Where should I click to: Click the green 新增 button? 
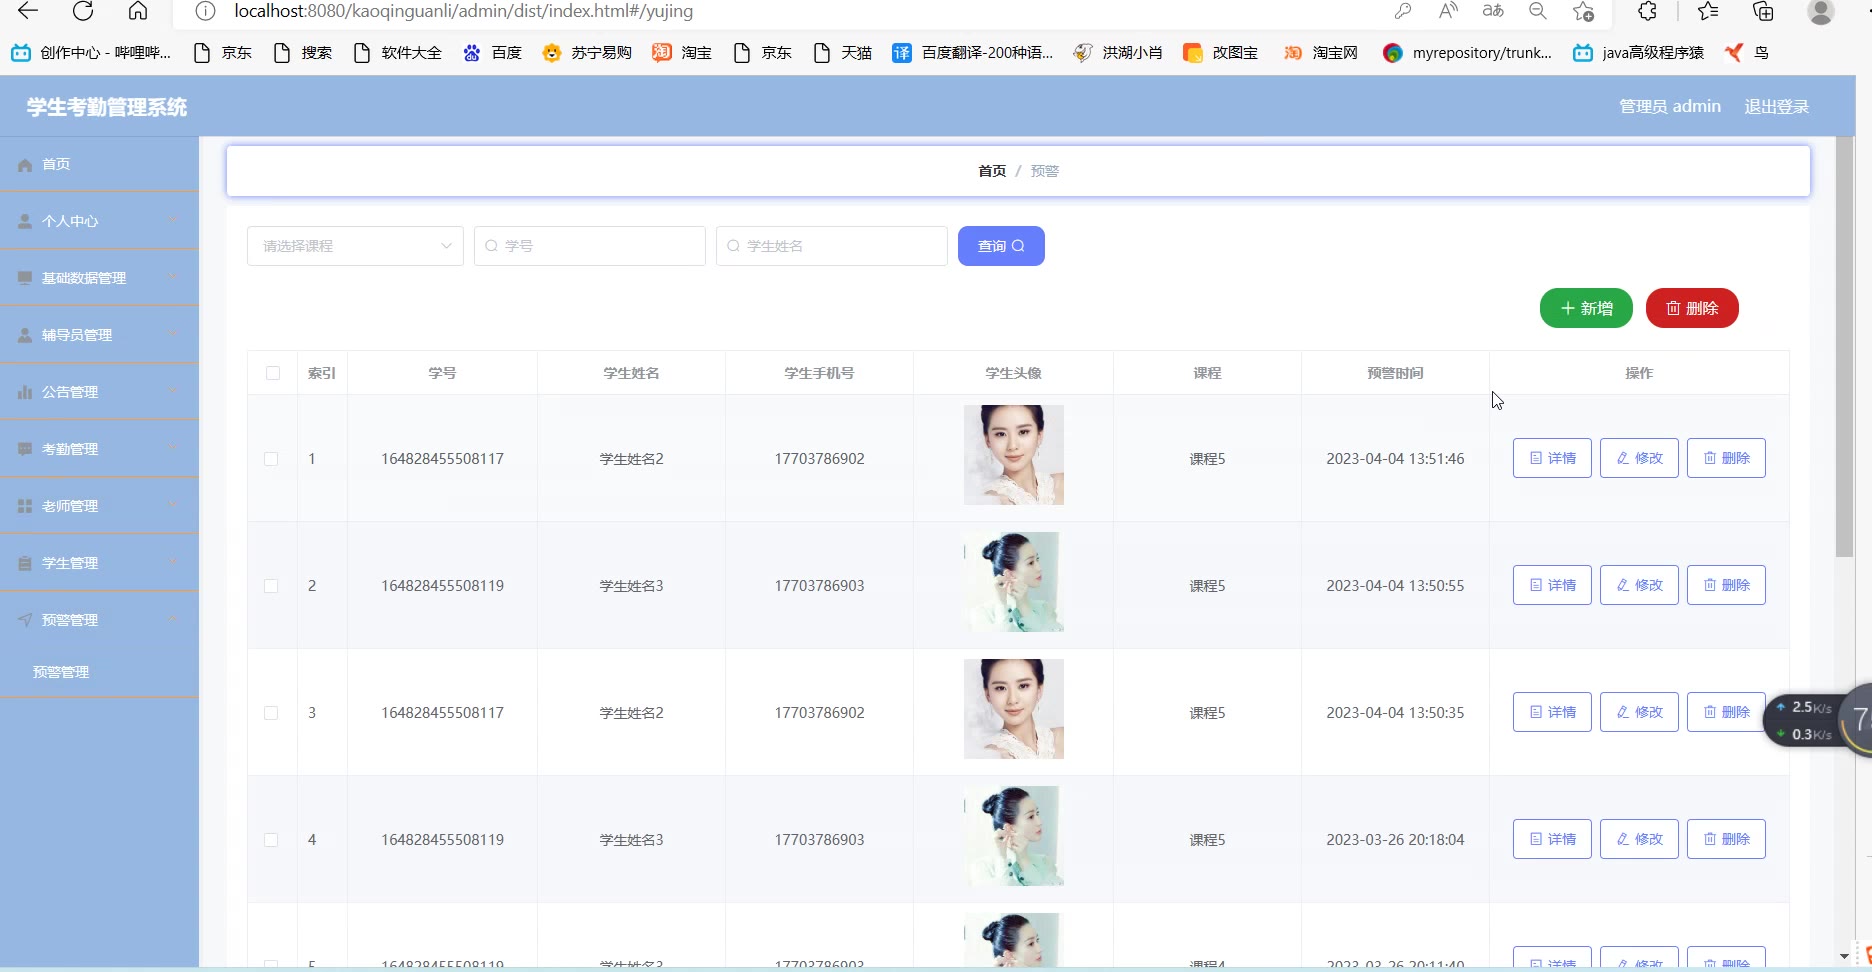[1586, 308]
